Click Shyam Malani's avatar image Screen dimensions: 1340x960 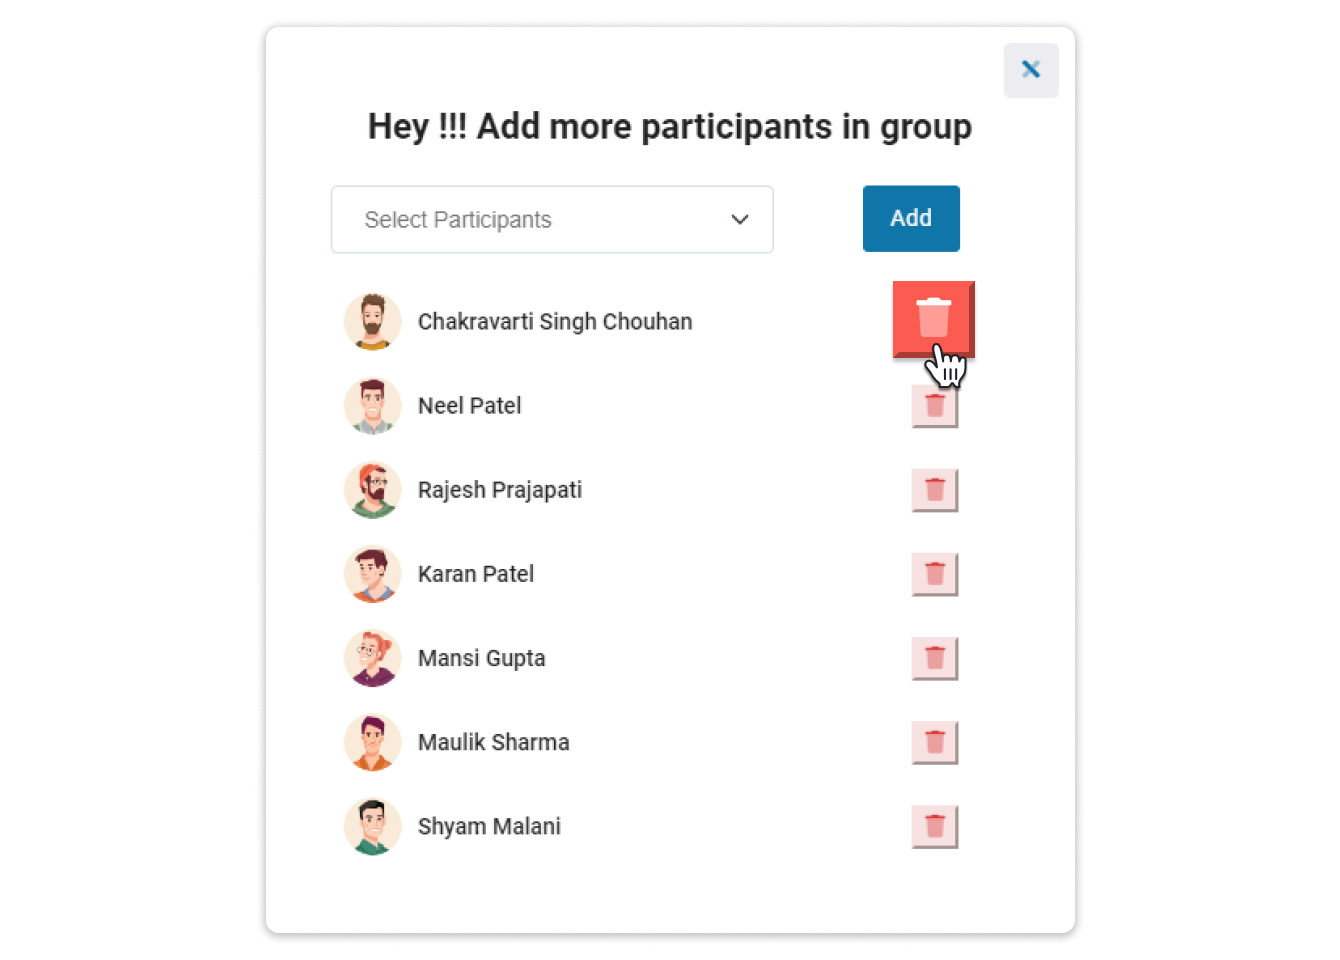pos(373,826)
